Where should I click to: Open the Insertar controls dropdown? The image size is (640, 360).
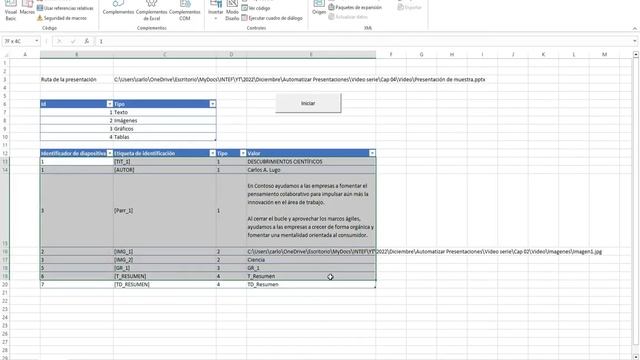pos(216,11)
